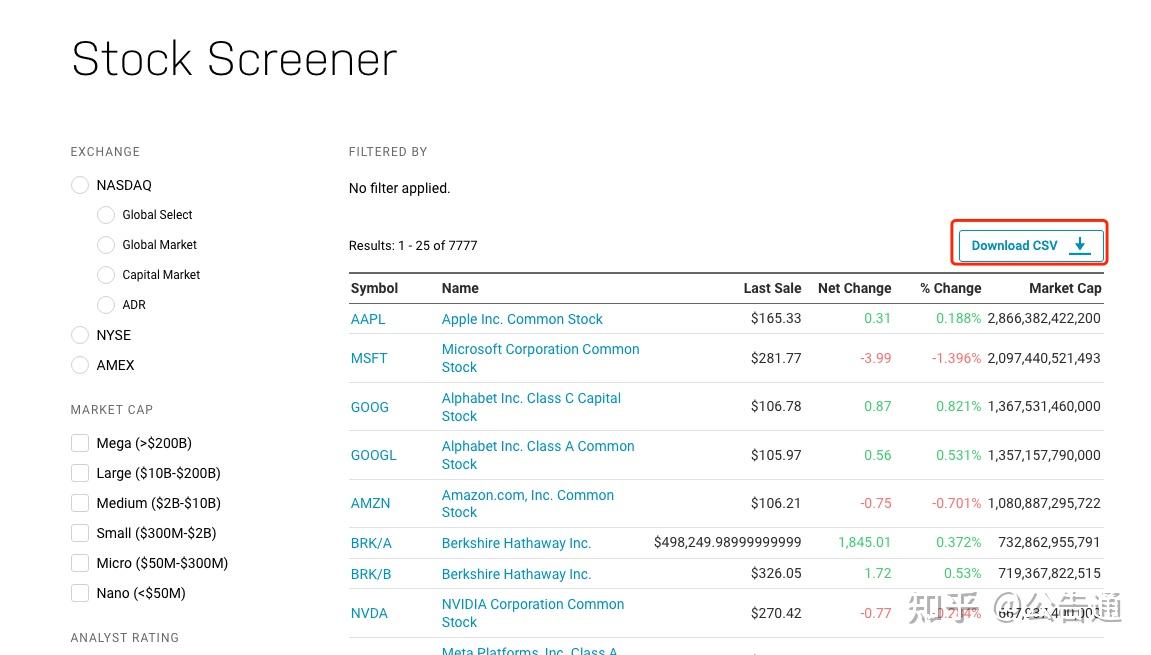
Task: Check the Large ($10B-$200B) box
Action: (80, 473)
